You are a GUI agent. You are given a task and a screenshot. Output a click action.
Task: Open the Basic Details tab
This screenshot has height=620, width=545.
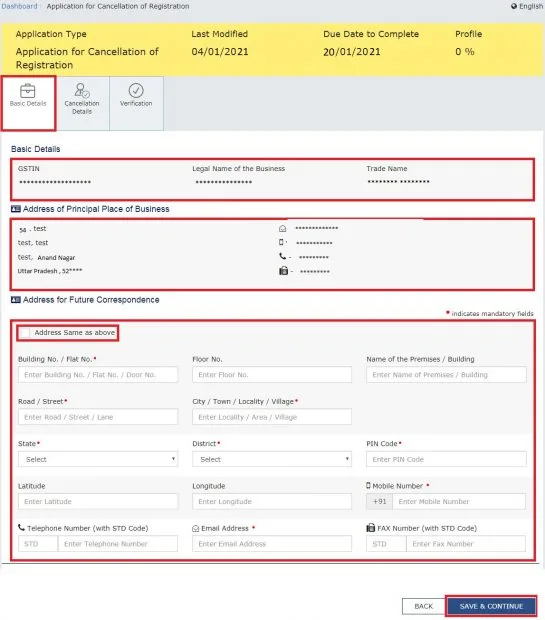(x=28, y=103)
